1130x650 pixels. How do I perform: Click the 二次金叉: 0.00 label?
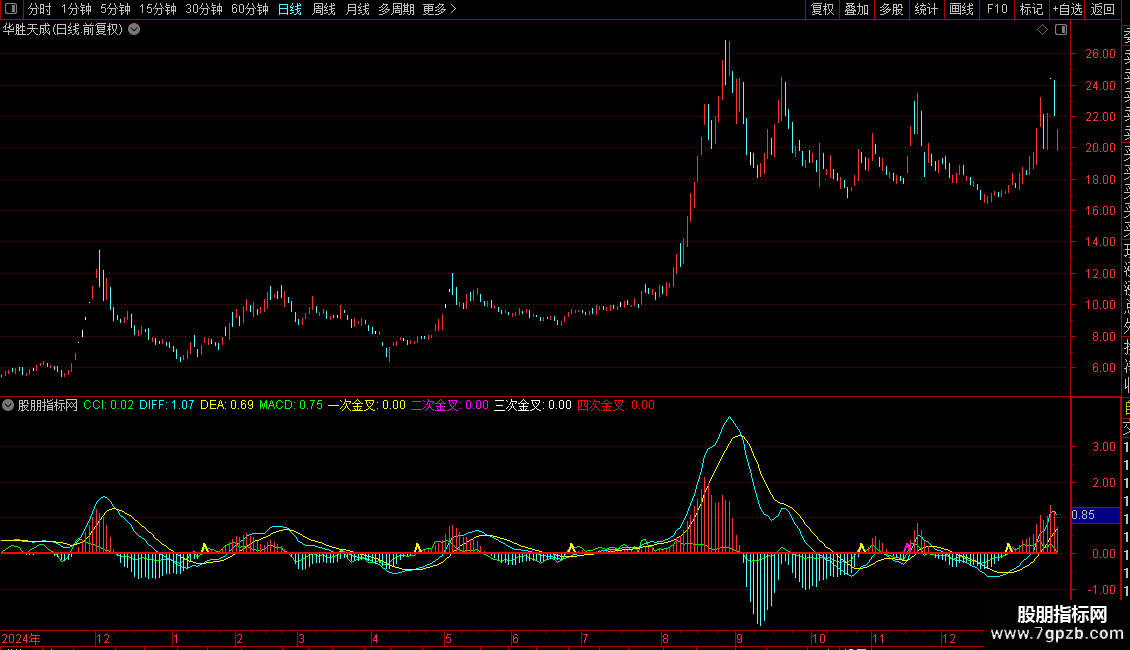[450, 405]
